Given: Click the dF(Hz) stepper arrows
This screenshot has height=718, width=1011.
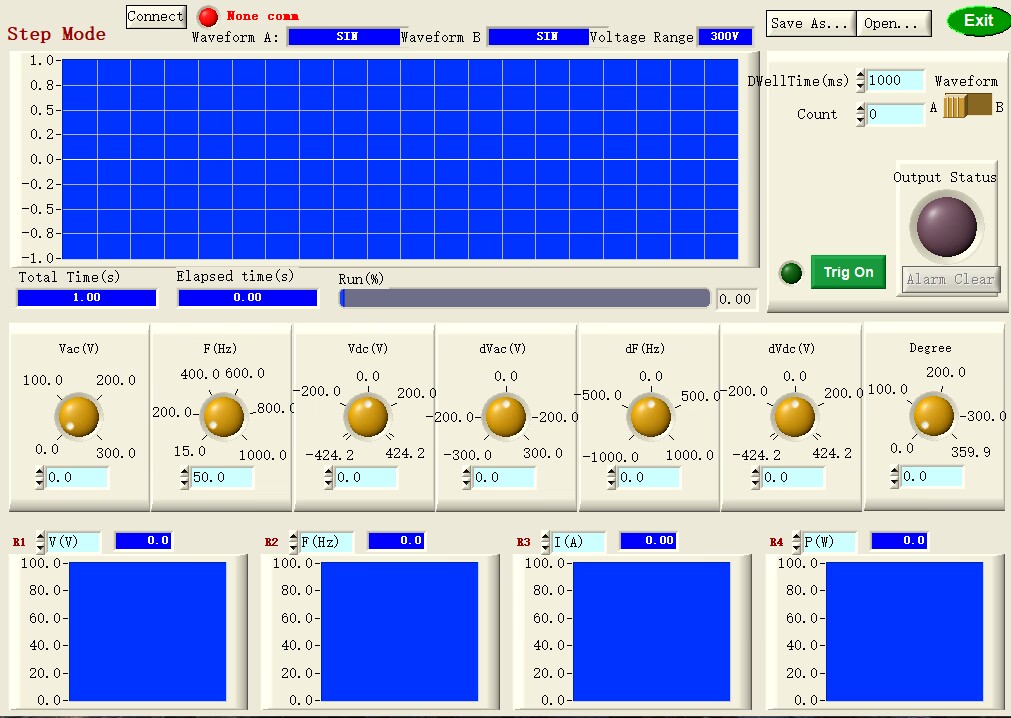Looking at the screenshot, I should coord(612,478).
